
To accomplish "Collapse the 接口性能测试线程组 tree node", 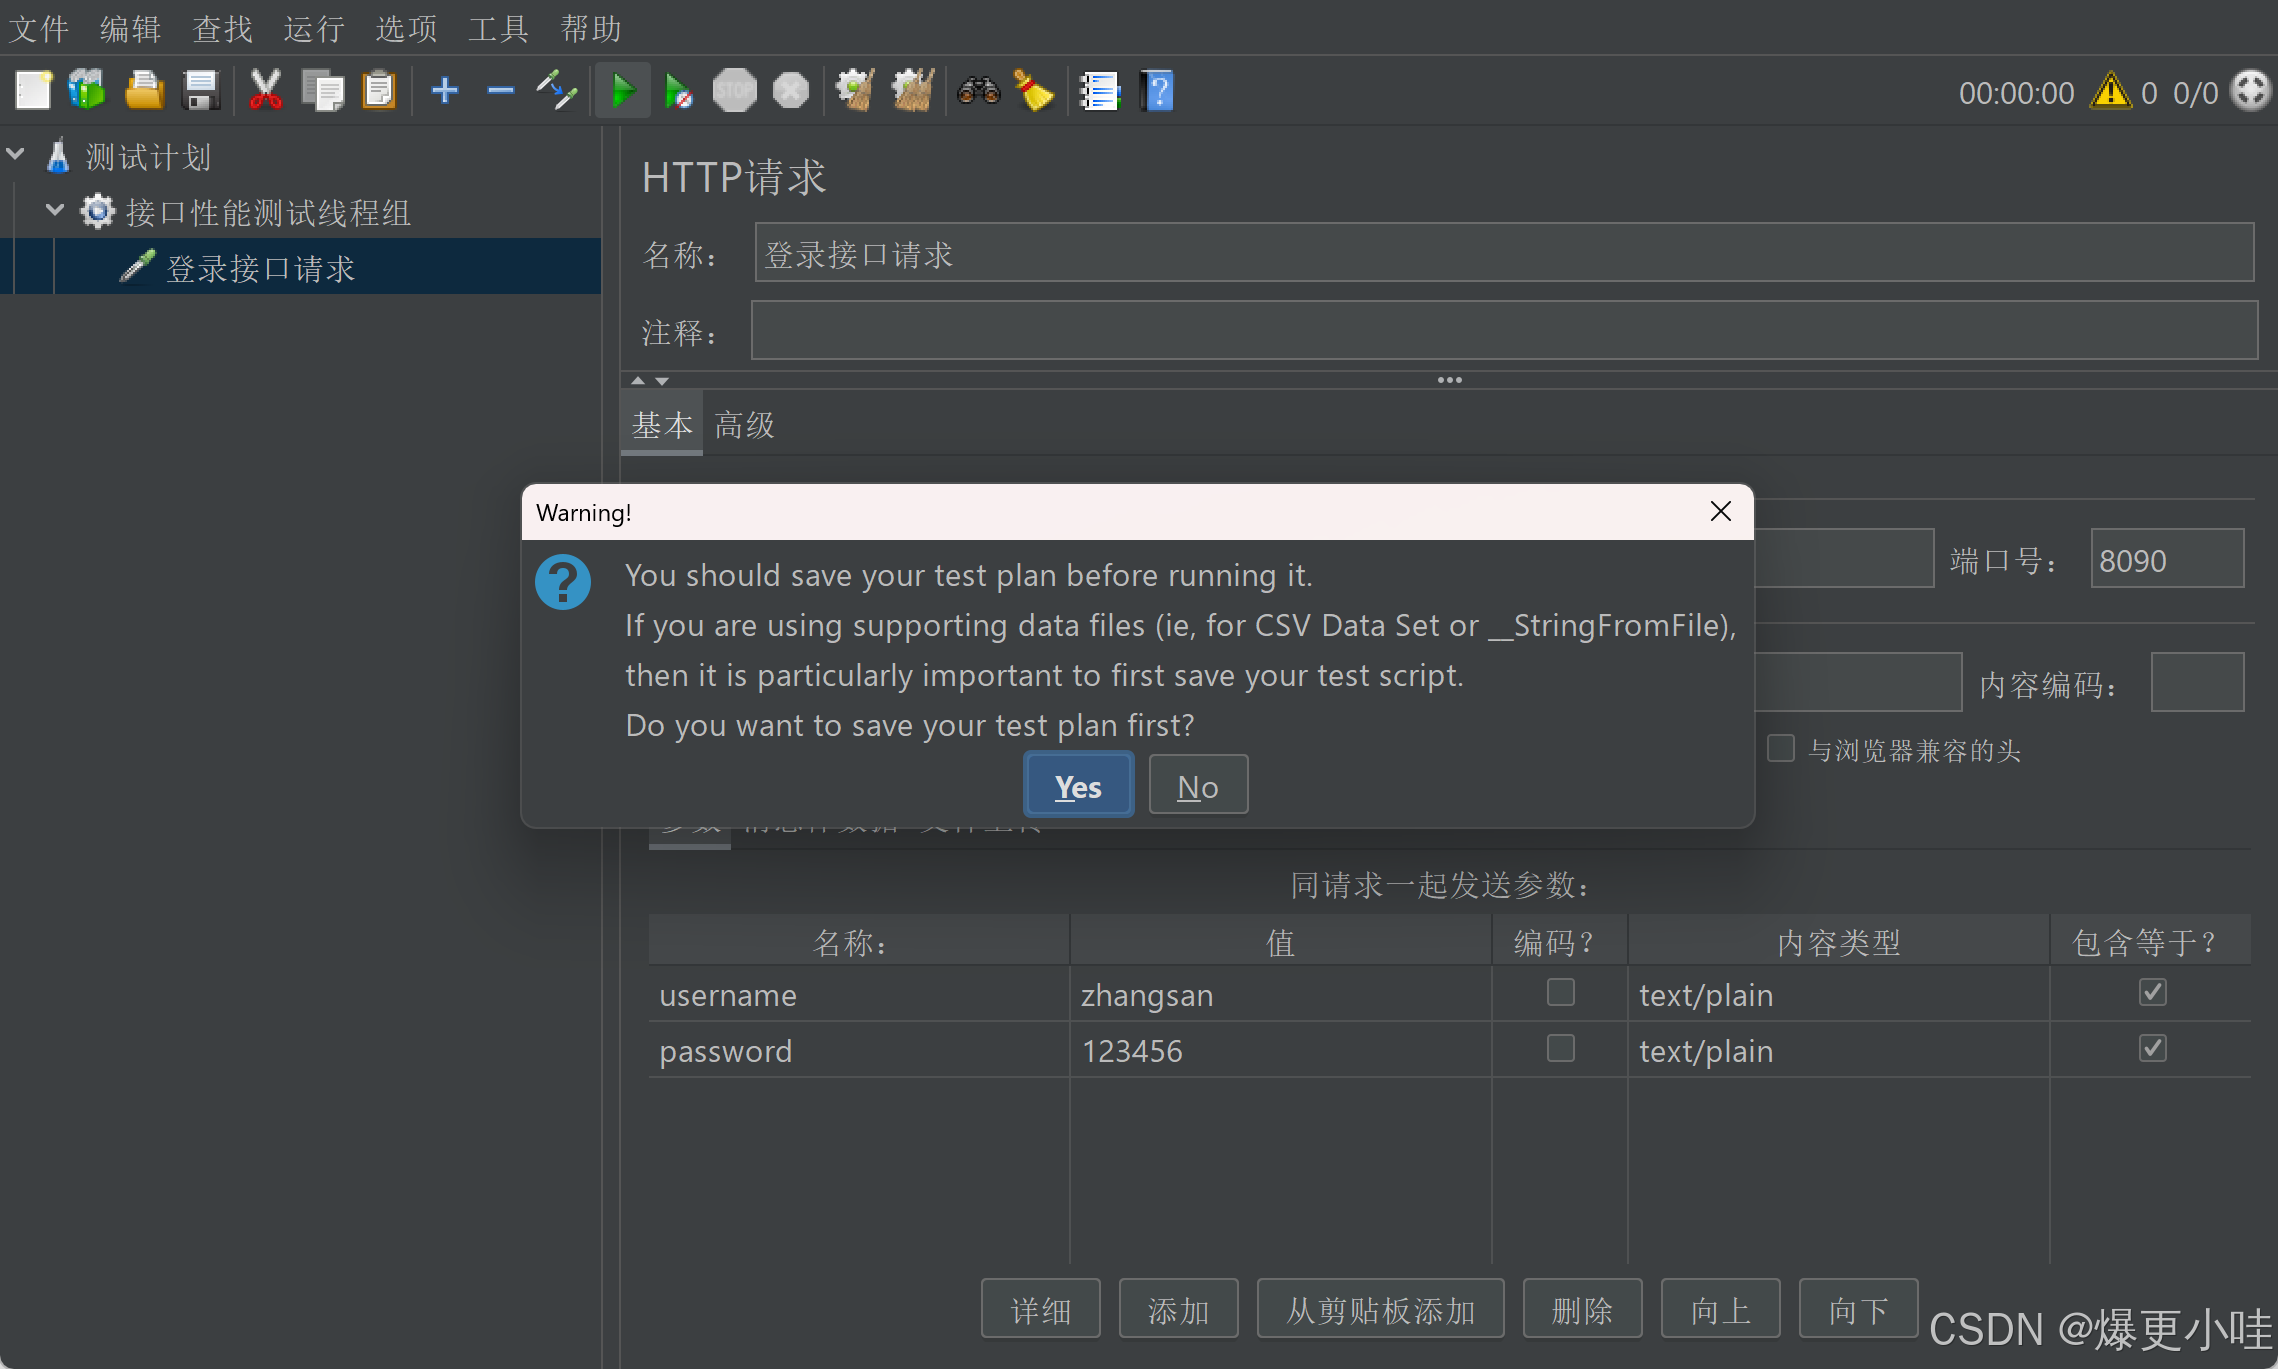I will [55, 210].
